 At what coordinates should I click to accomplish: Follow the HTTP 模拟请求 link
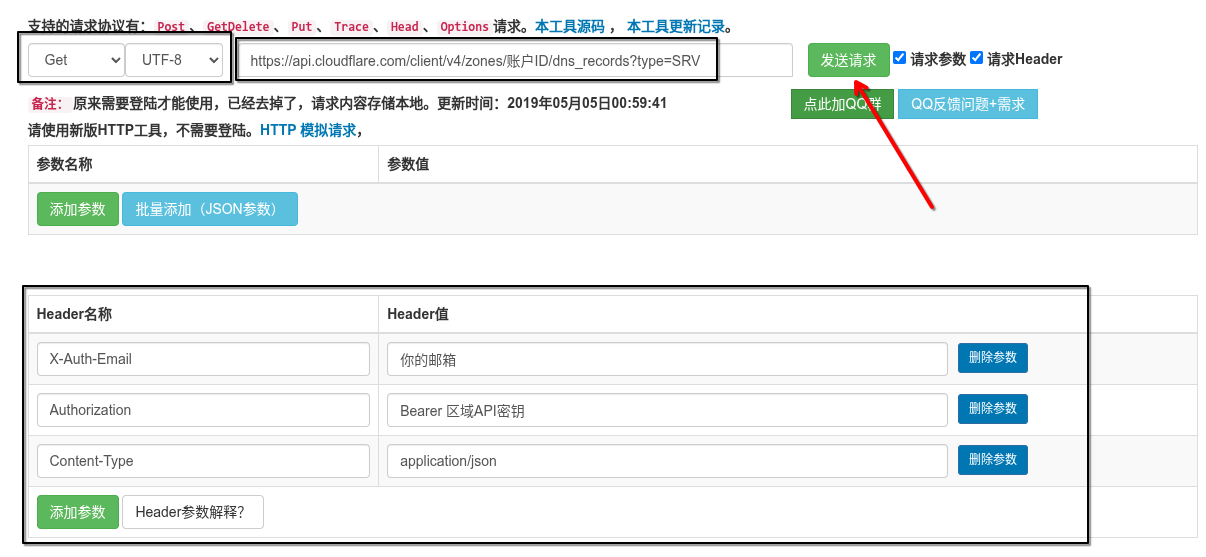point(307,130)
